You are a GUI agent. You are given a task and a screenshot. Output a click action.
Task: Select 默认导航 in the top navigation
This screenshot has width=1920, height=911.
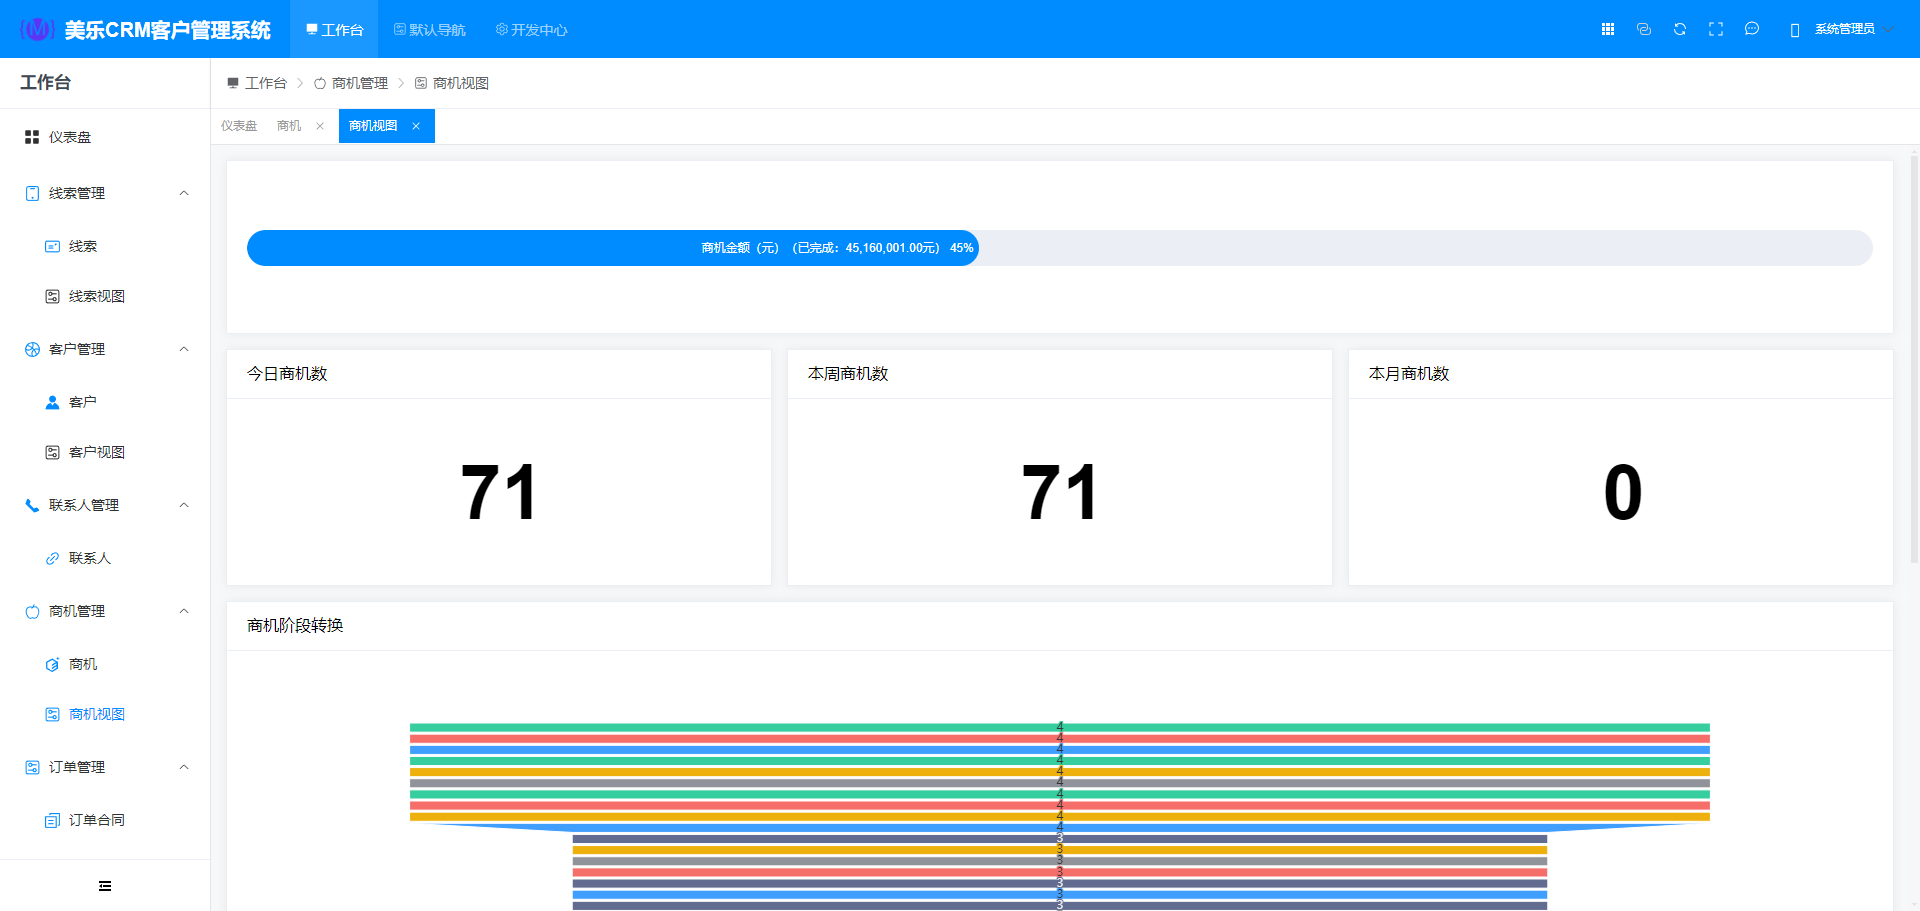point(430,30)
